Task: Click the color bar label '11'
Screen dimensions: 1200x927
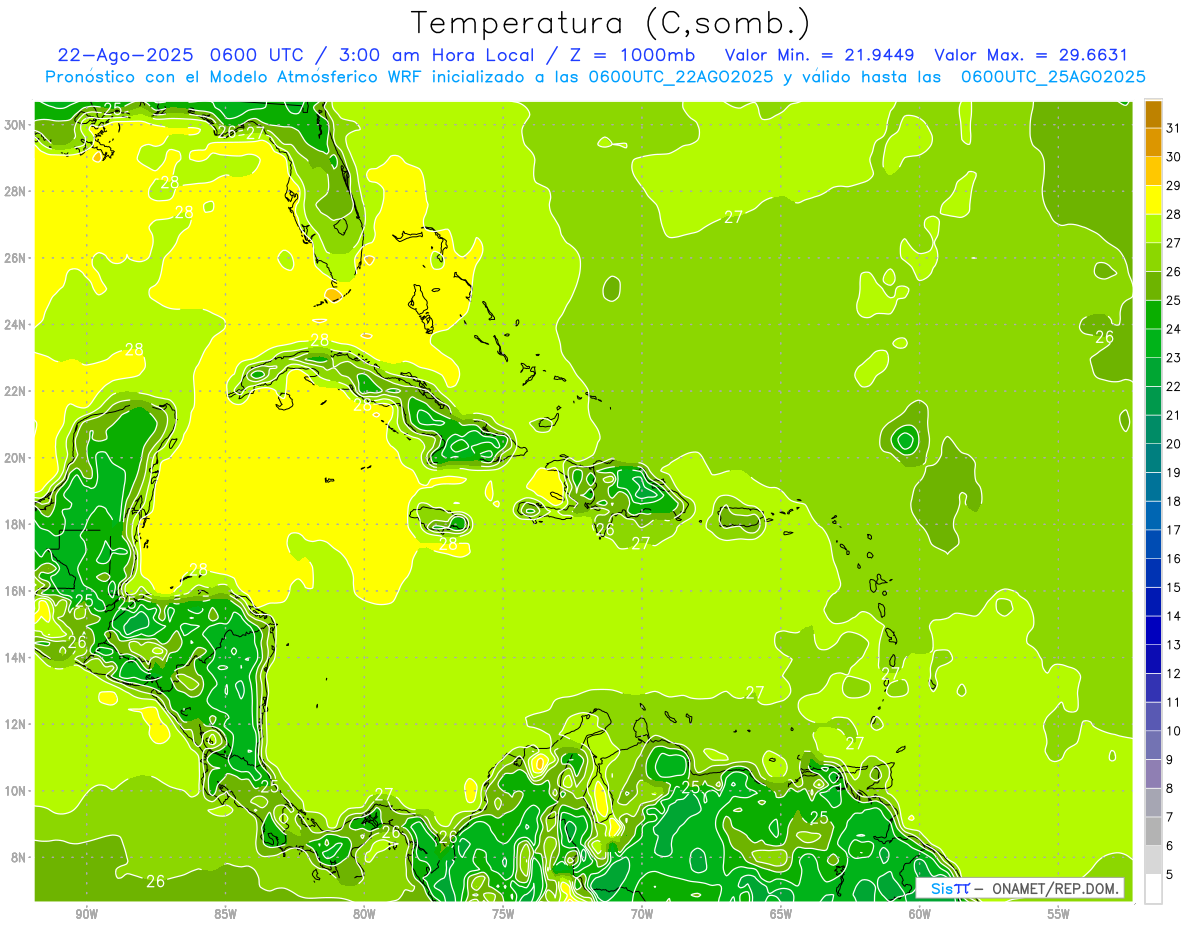Action: (1174, 702)
